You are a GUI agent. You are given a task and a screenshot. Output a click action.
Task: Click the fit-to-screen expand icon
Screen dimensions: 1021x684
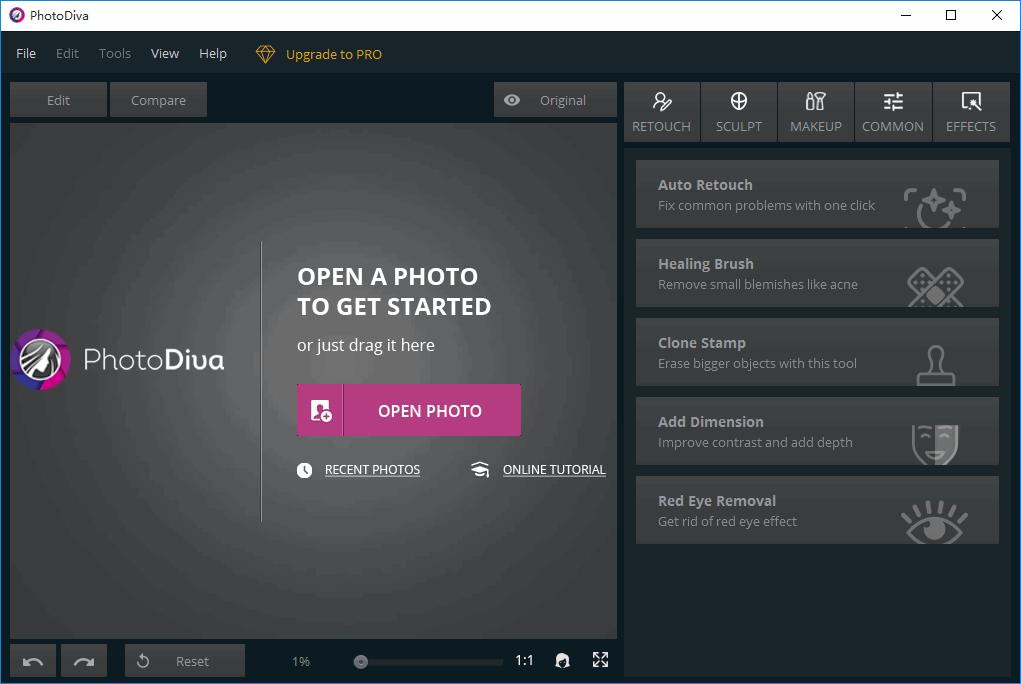(x=600, y=661)
